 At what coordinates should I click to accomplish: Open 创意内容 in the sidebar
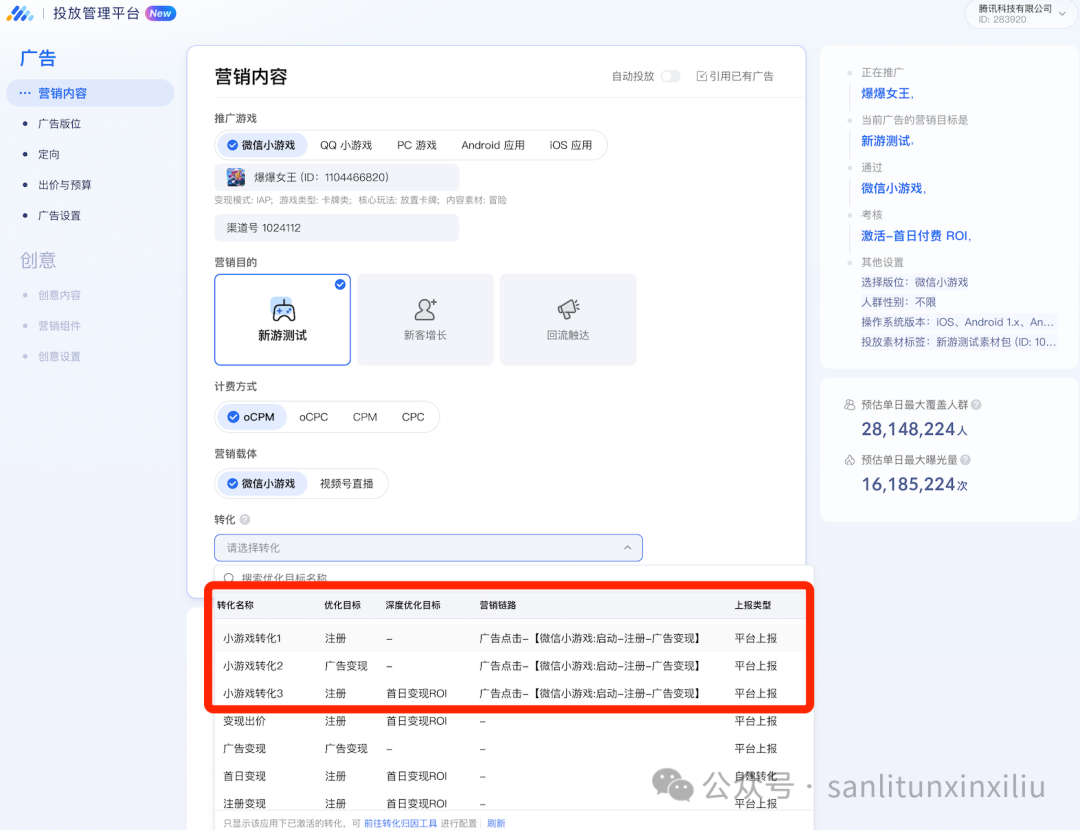(59, 295)
